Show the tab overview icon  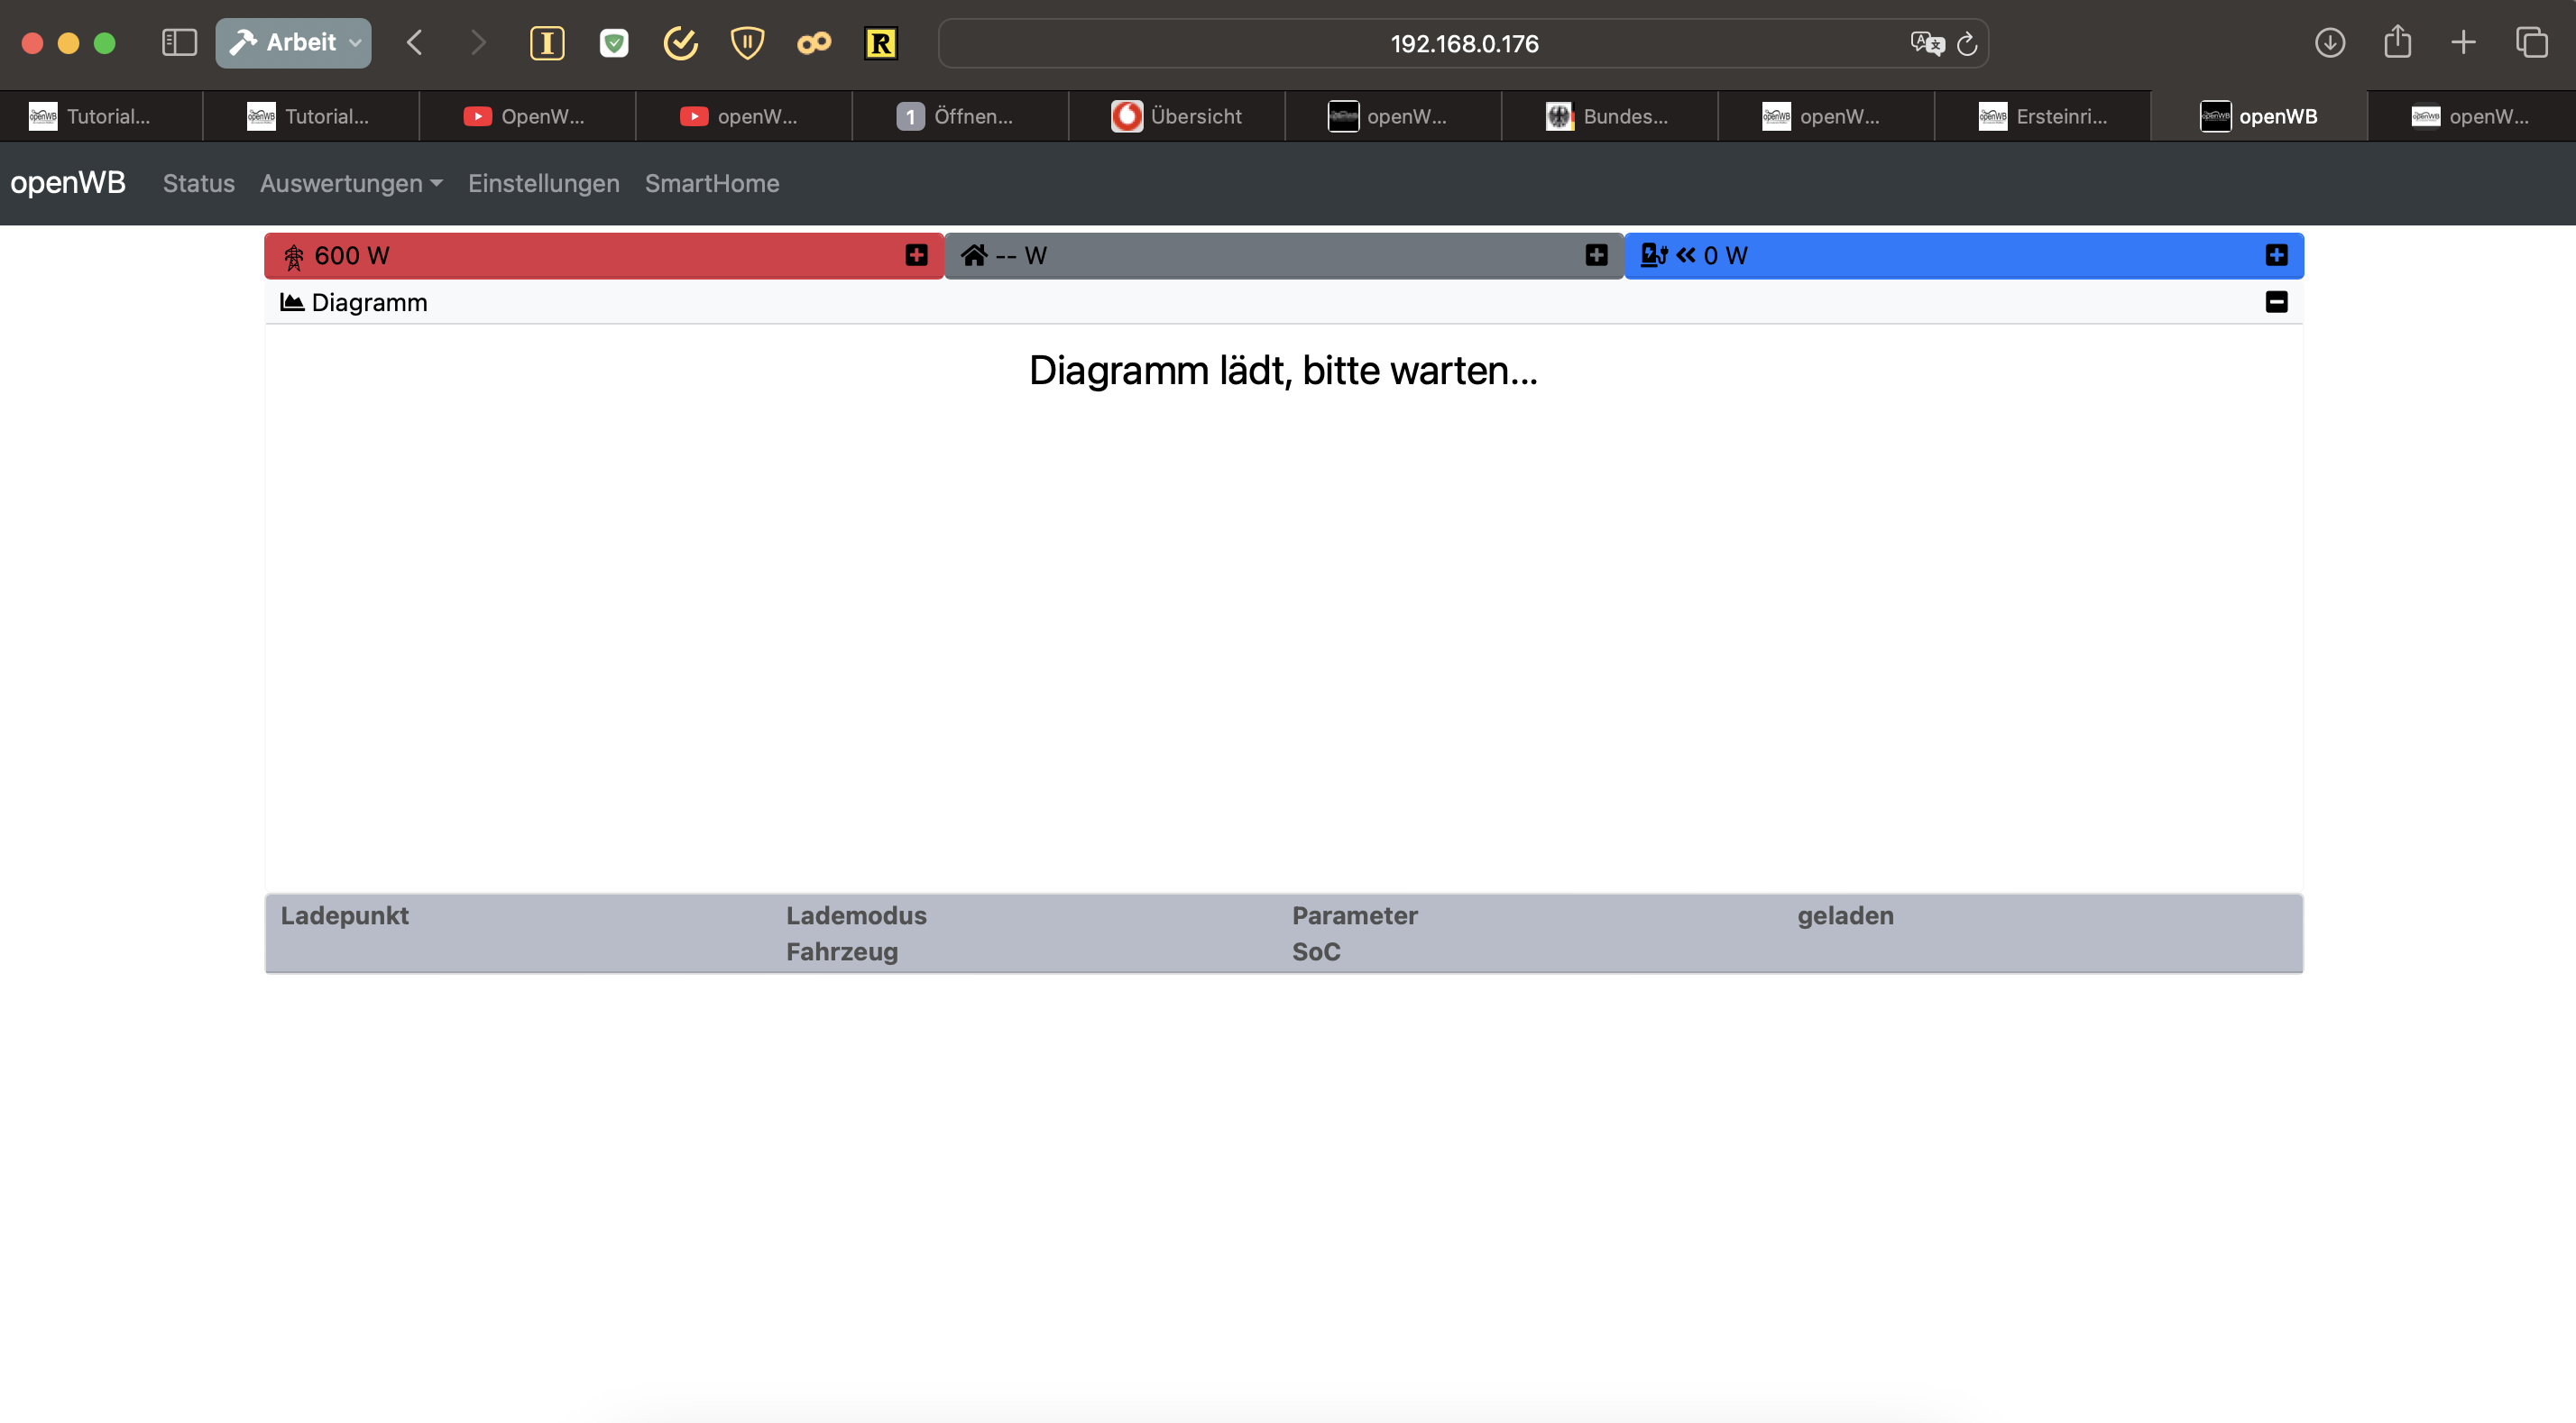point(2531,43)
